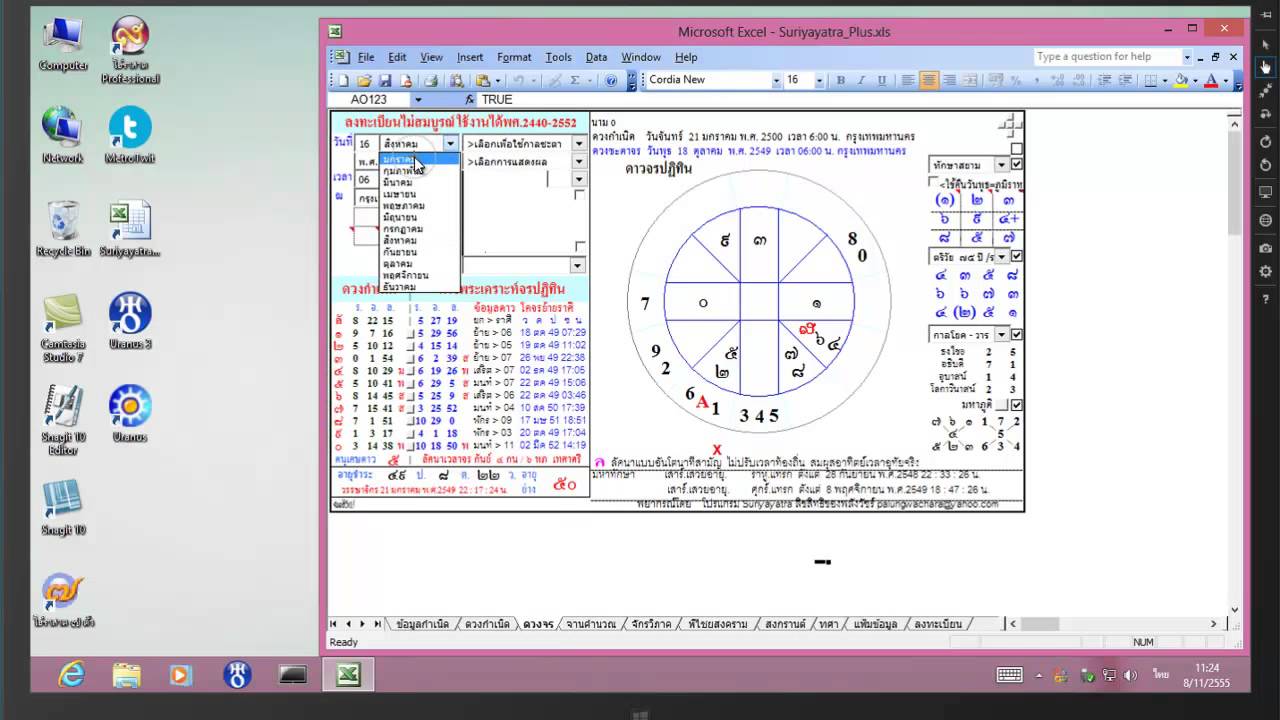
Task: Open Internet Explorer from taskbar
Action: pyautogui.click(x=71, y=675)
